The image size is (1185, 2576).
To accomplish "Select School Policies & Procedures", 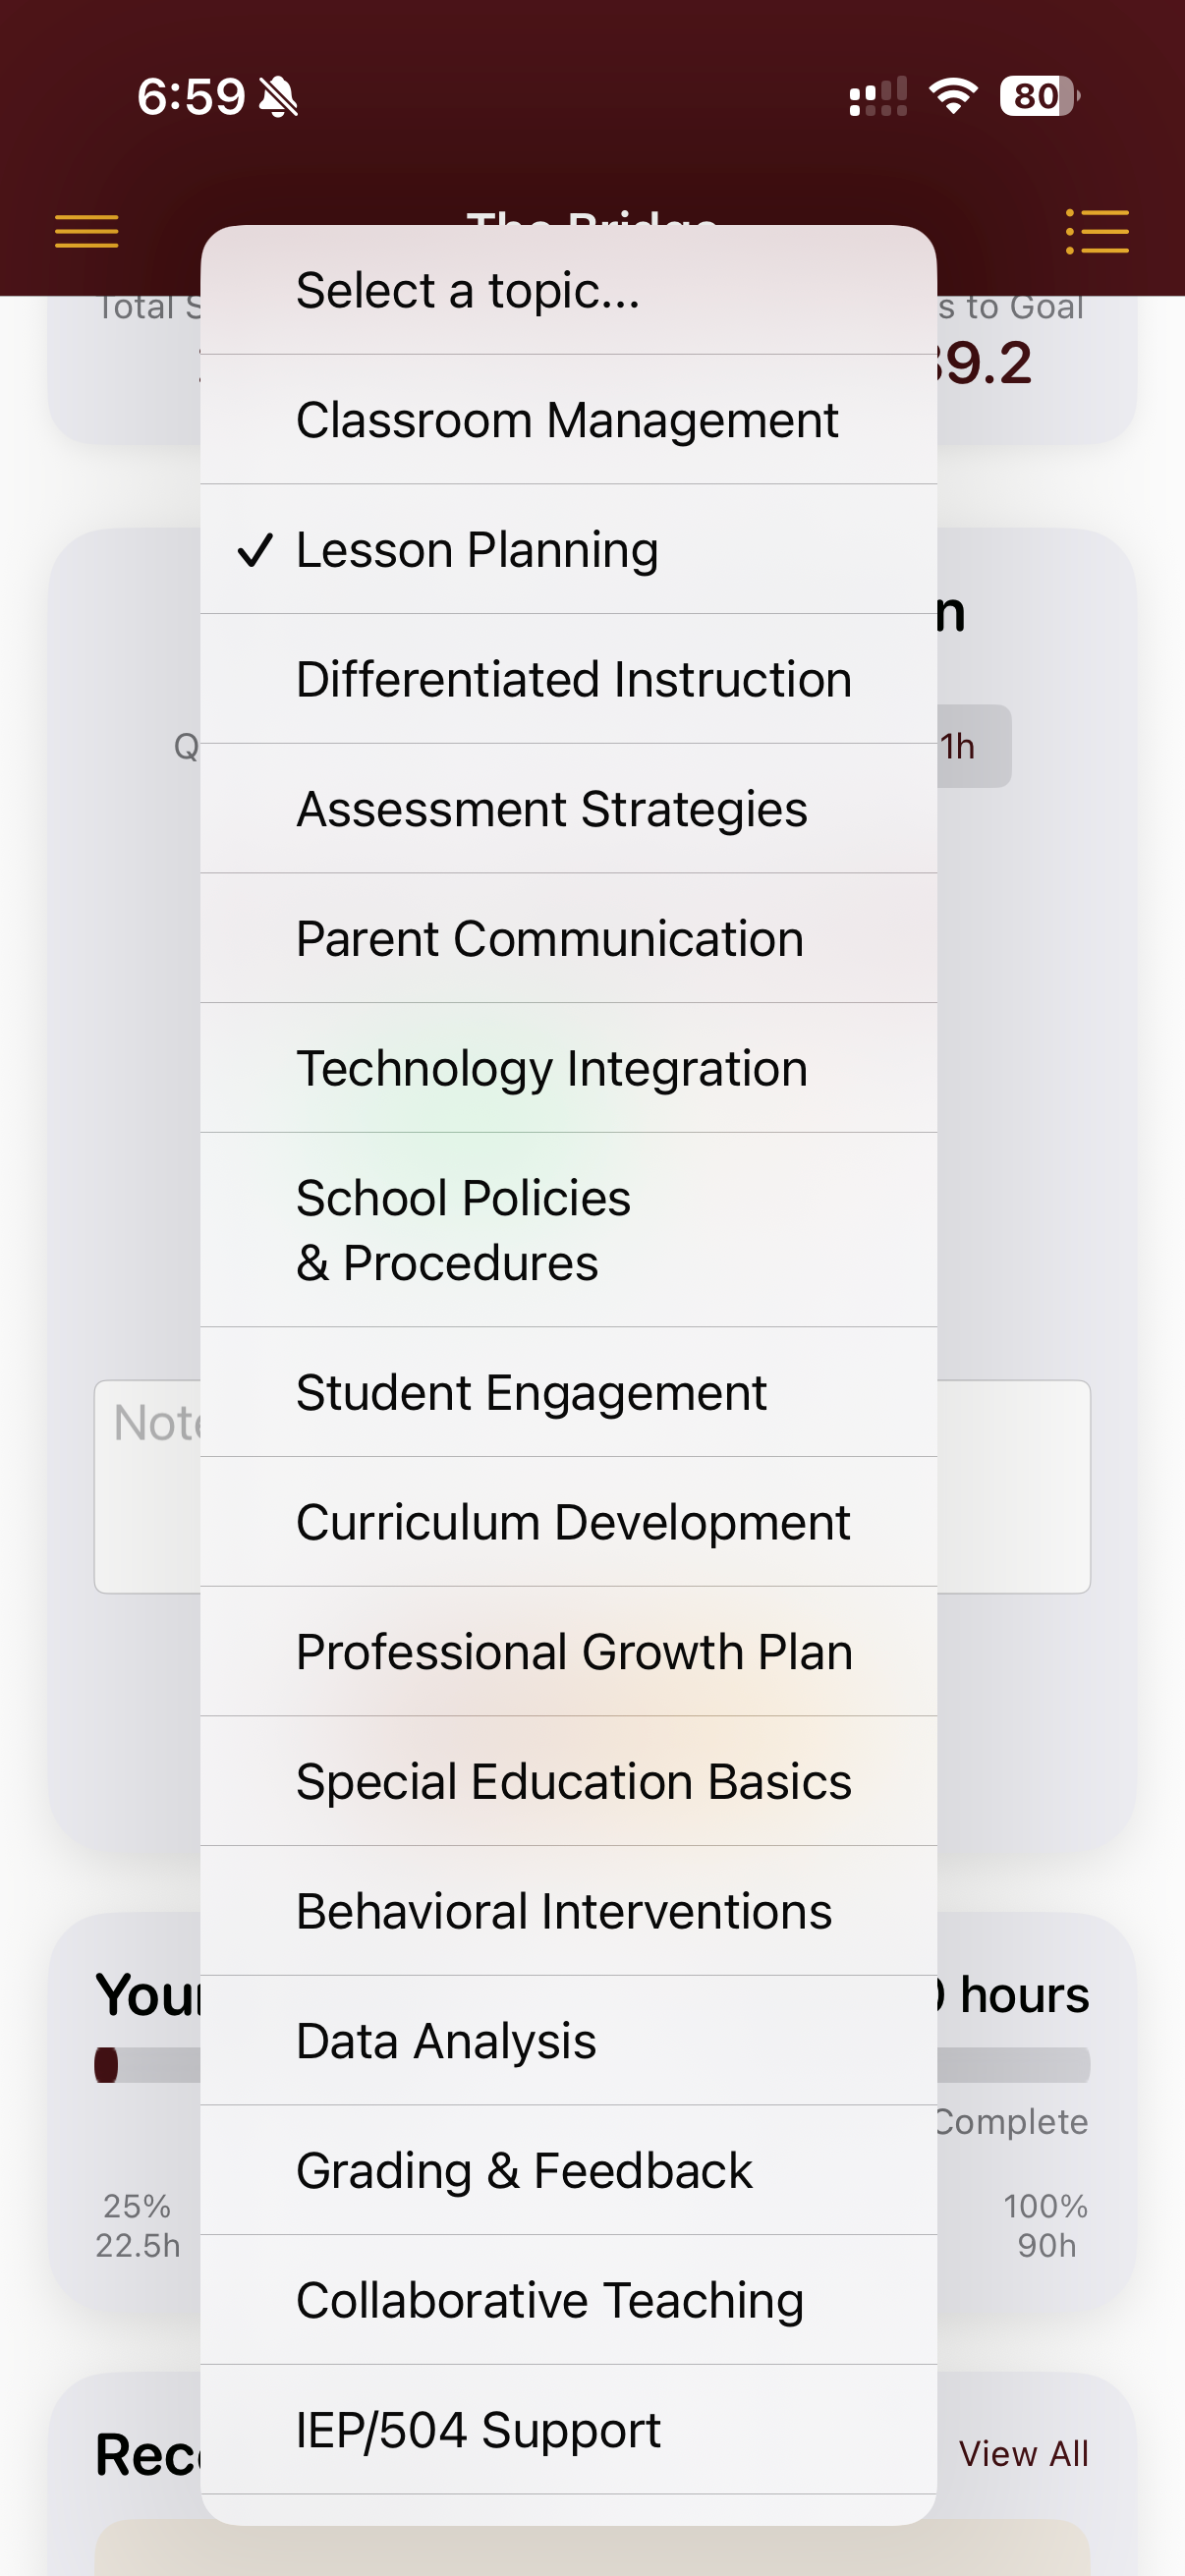I will coord(463,1230).
